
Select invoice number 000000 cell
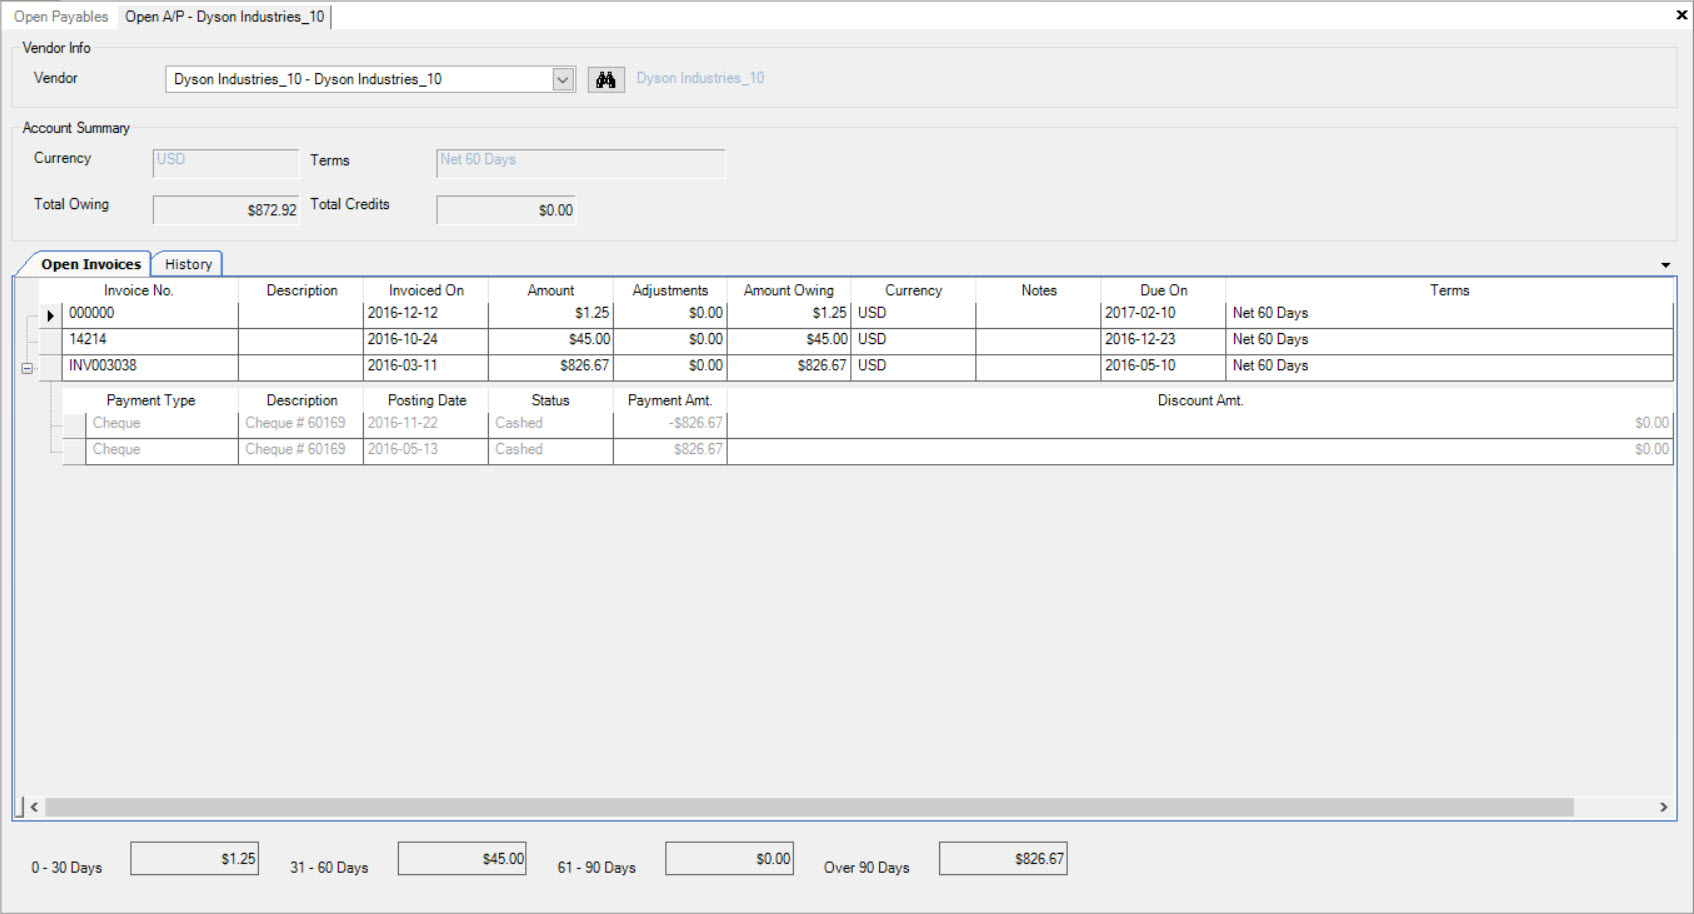[x=150, y=313]
